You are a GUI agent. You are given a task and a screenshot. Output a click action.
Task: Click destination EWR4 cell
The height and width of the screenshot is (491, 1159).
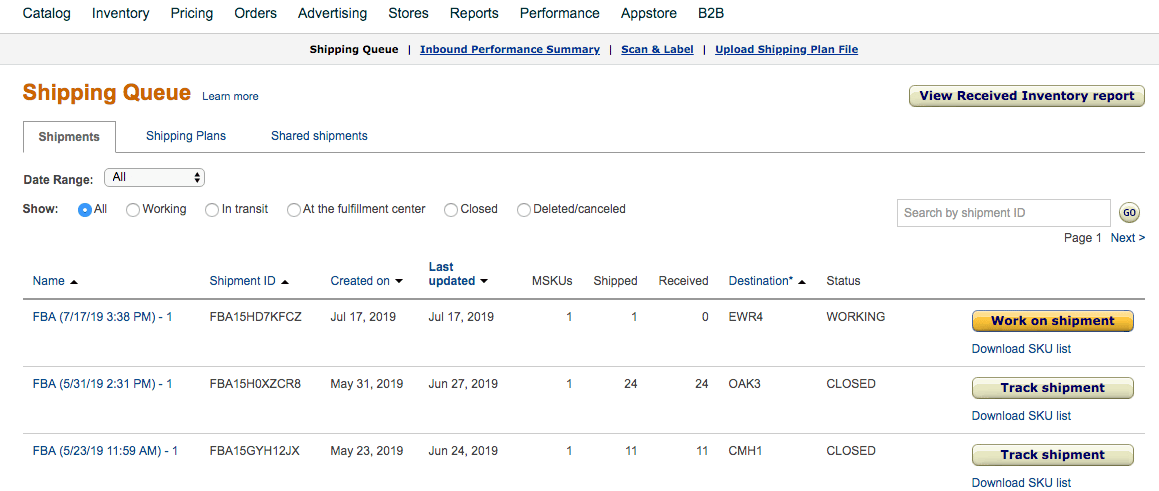(x=745, y=317)
